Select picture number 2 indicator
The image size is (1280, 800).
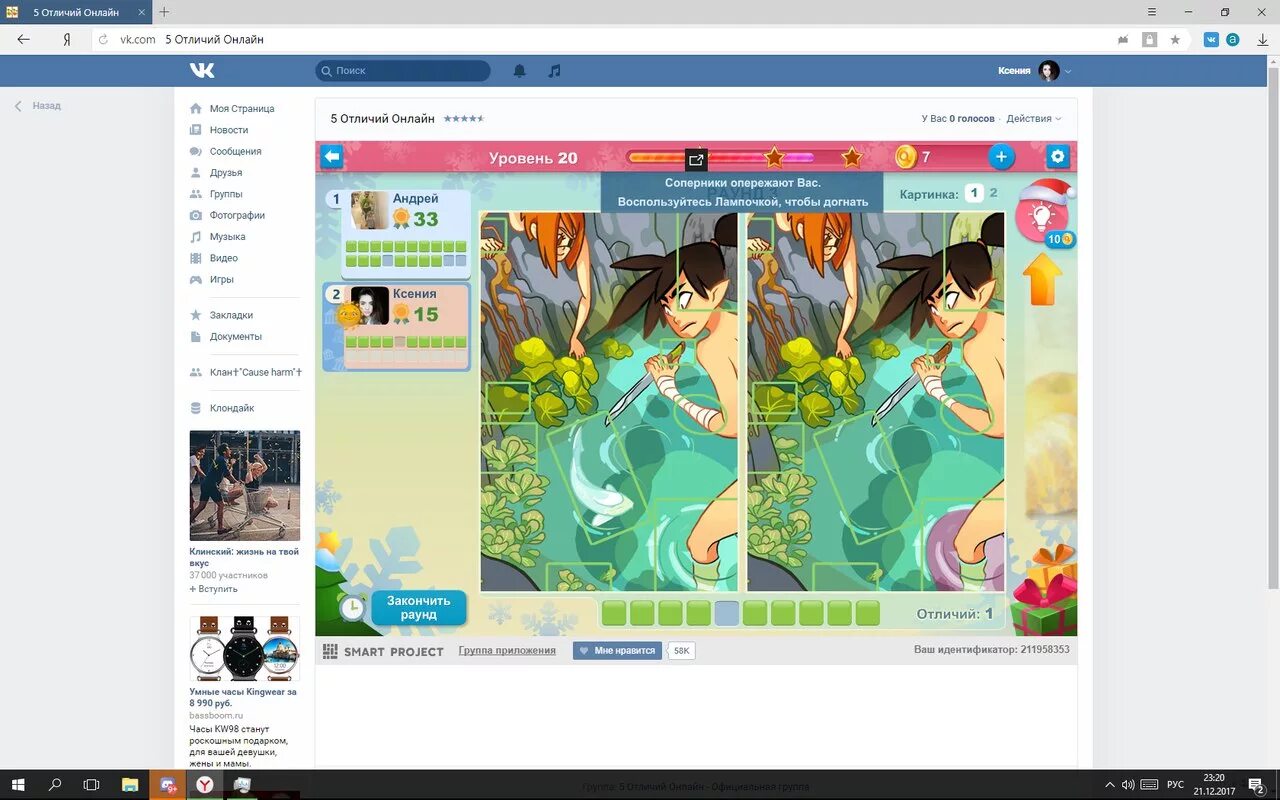click(x=993, y=193)
